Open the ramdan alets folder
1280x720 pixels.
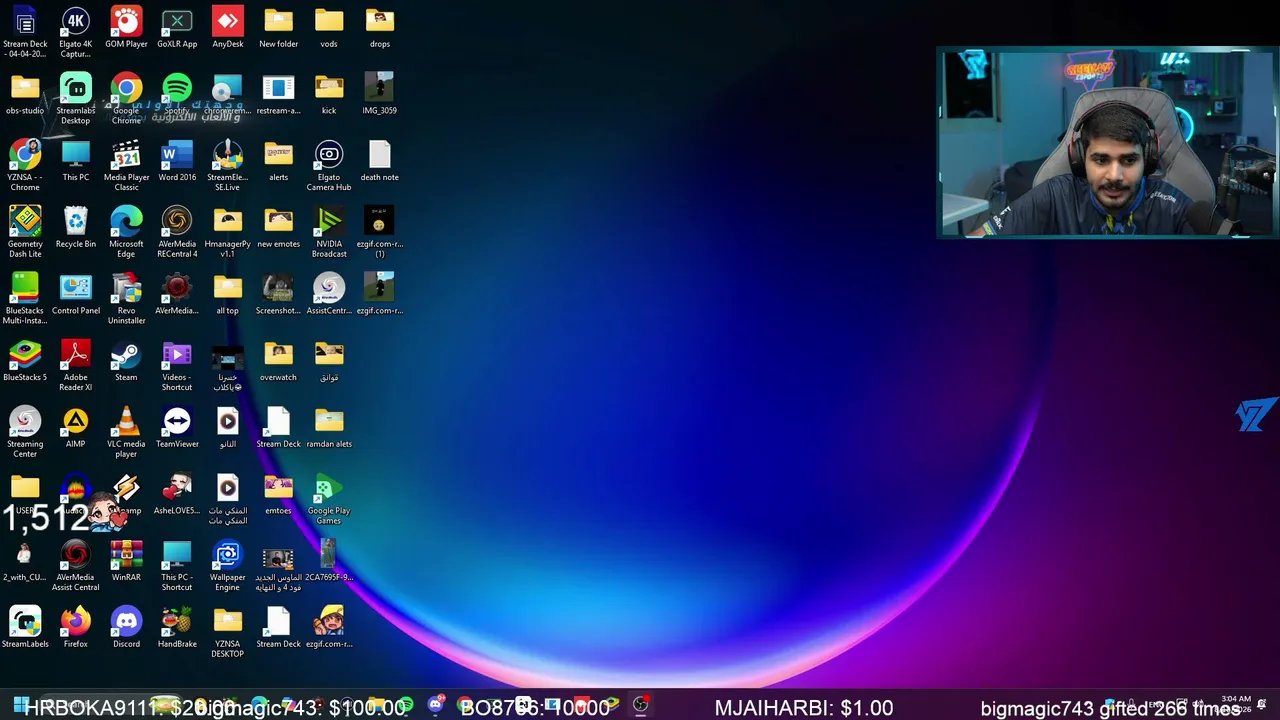[x=329, y=428]
